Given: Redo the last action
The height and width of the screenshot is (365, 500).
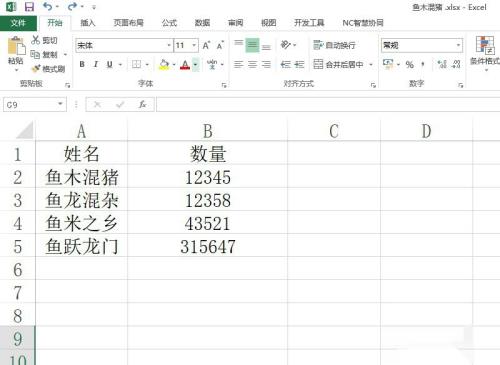Looking at the screenshot, I should tap(72, 6).
